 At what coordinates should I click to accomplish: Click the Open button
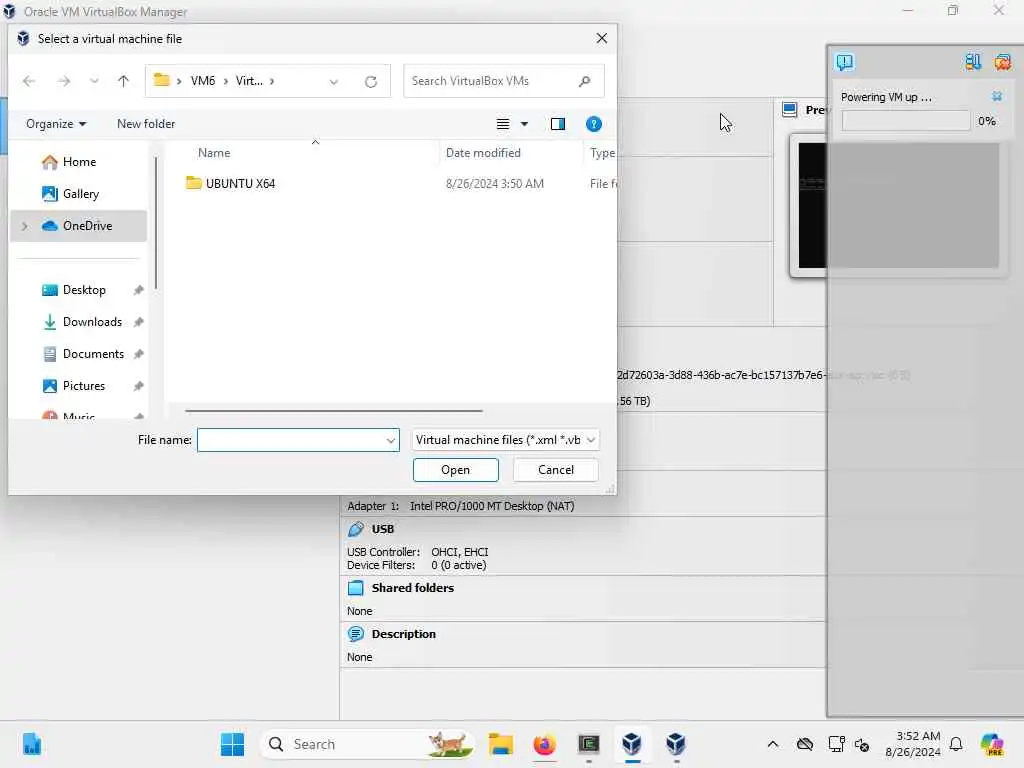point(455,470)
